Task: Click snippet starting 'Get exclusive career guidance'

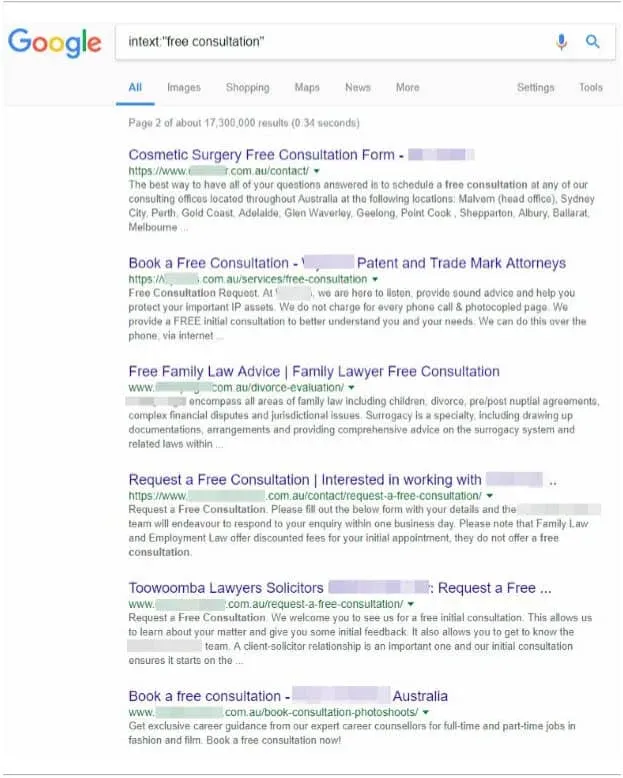Action: (x=352, y=733)
